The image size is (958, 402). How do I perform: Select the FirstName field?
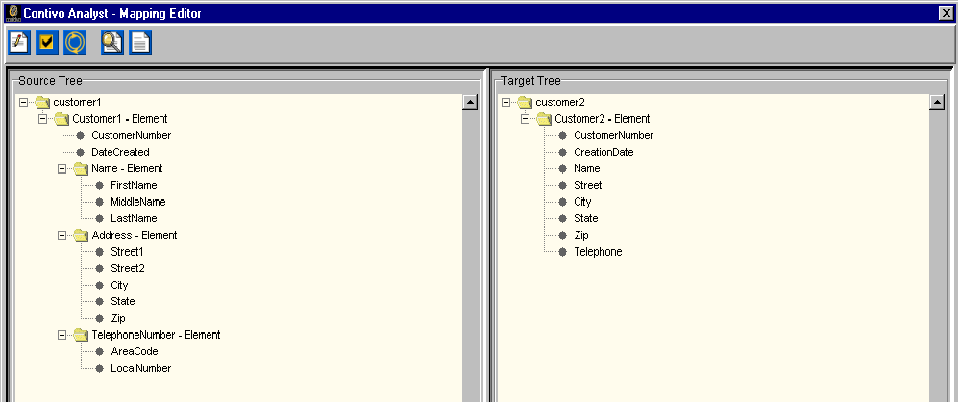tap(134, 185)
